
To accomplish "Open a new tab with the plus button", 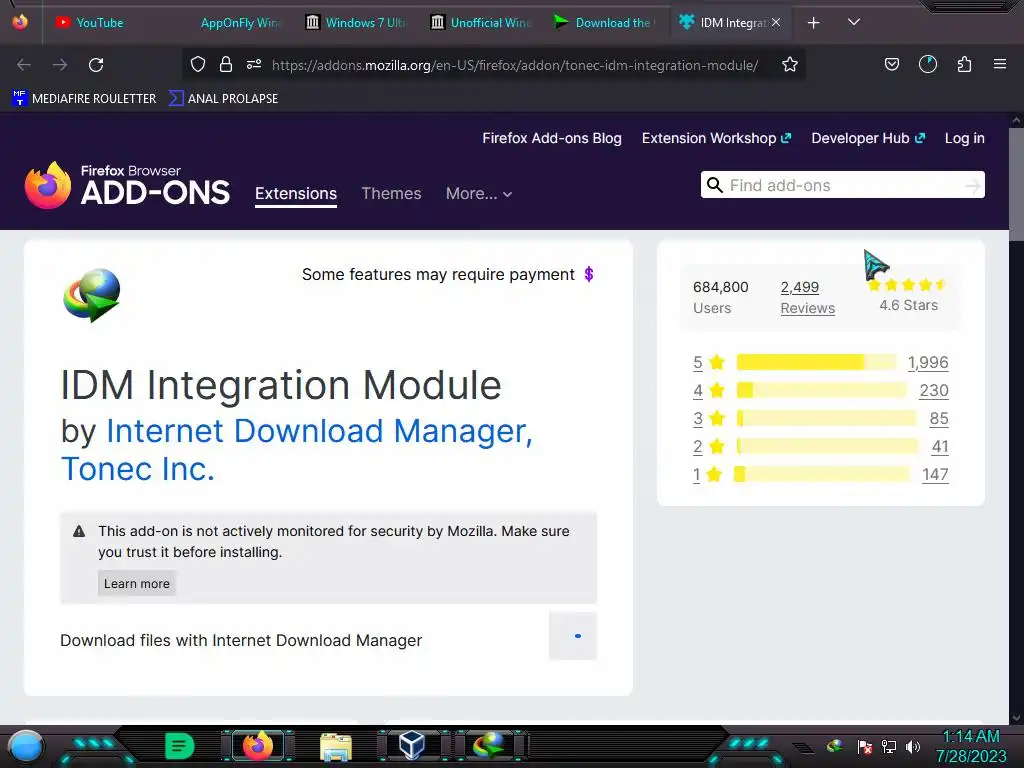I will click(x=814, y=23).
